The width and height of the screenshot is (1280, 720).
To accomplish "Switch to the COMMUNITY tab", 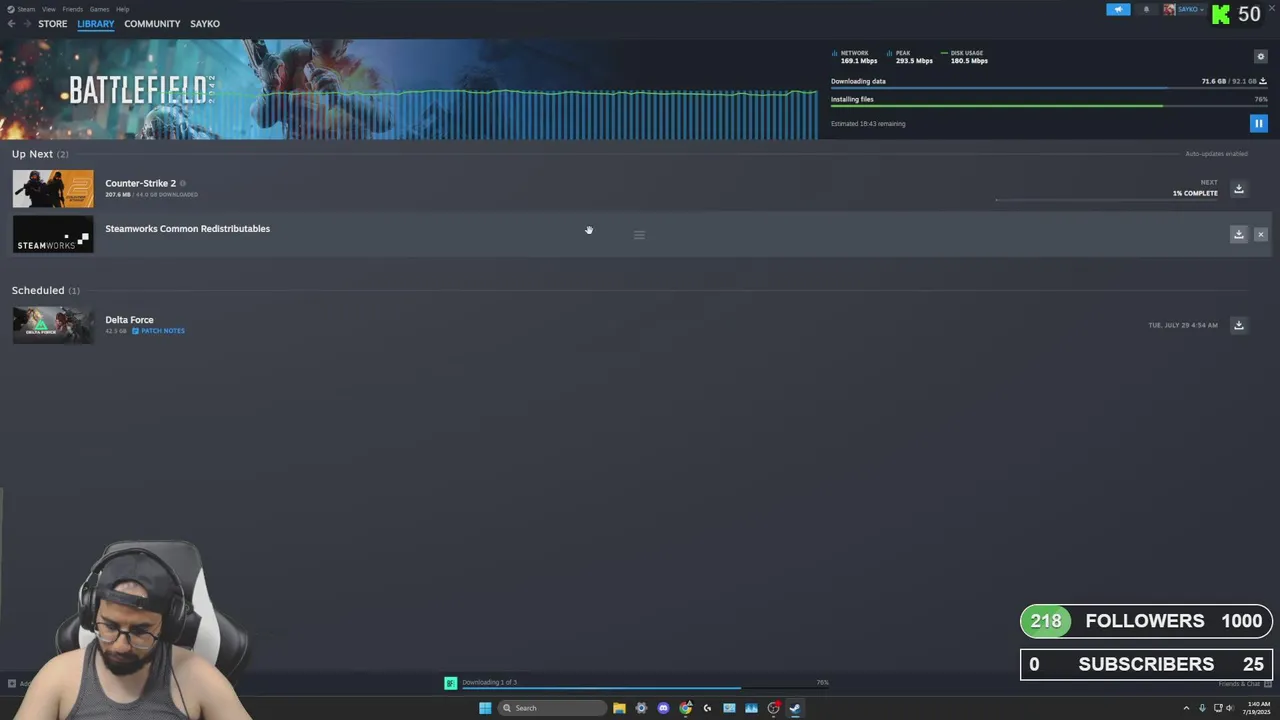I will pos(152,24).
